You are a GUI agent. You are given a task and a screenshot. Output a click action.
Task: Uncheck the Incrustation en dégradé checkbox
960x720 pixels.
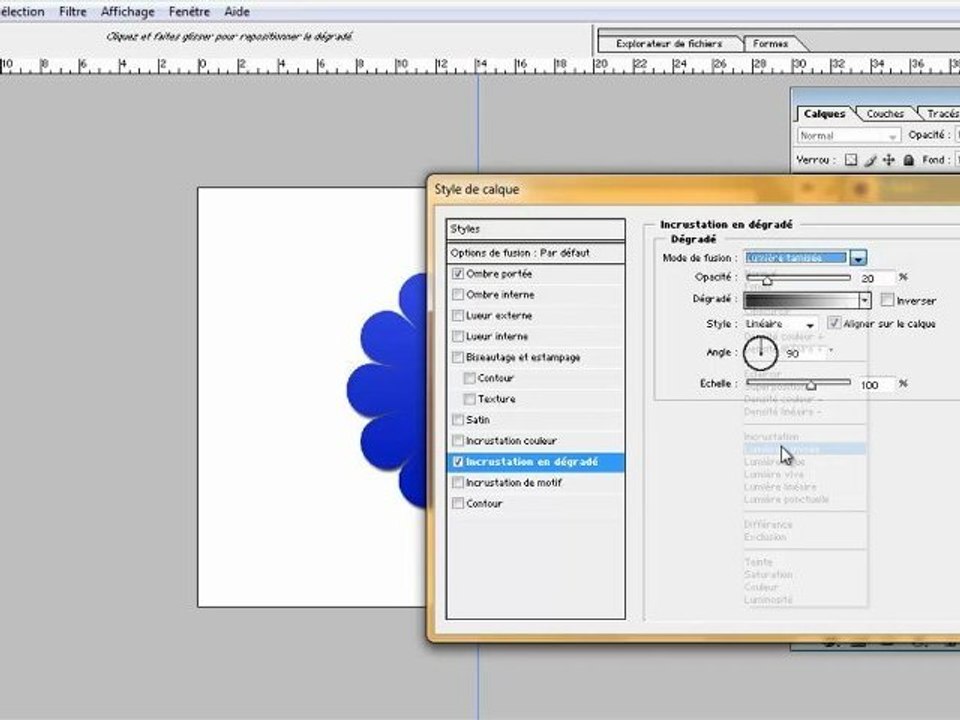458,462
